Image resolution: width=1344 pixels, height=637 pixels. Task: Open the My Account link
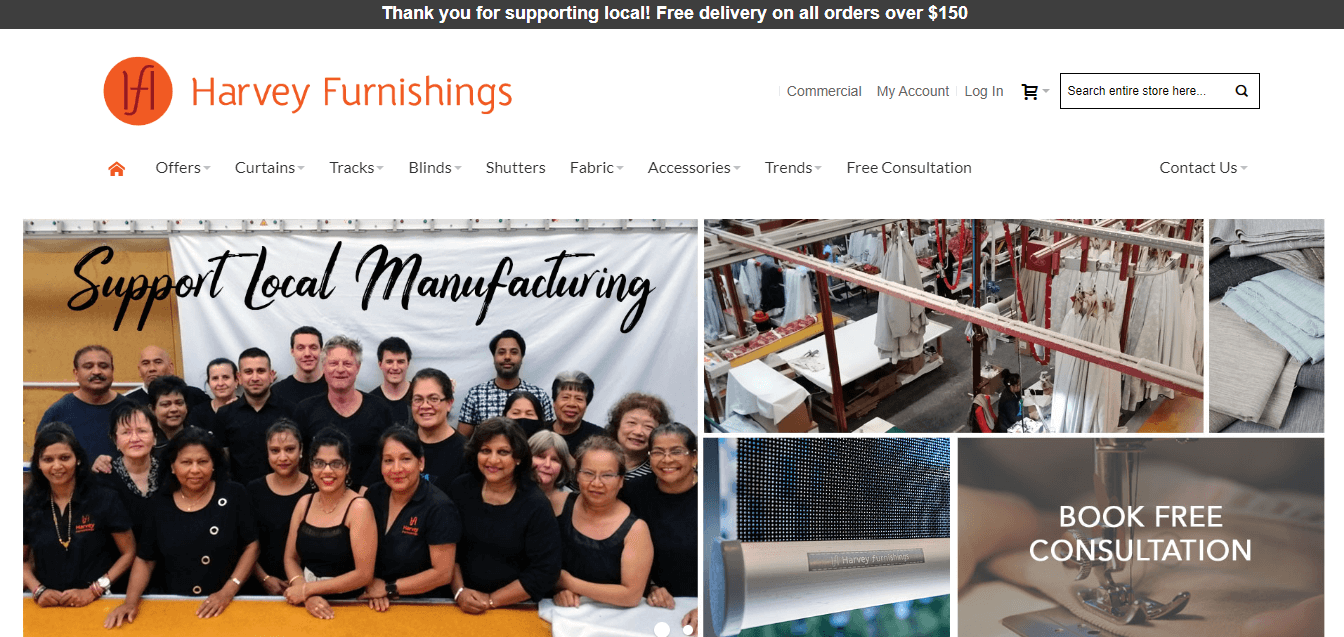913,91
